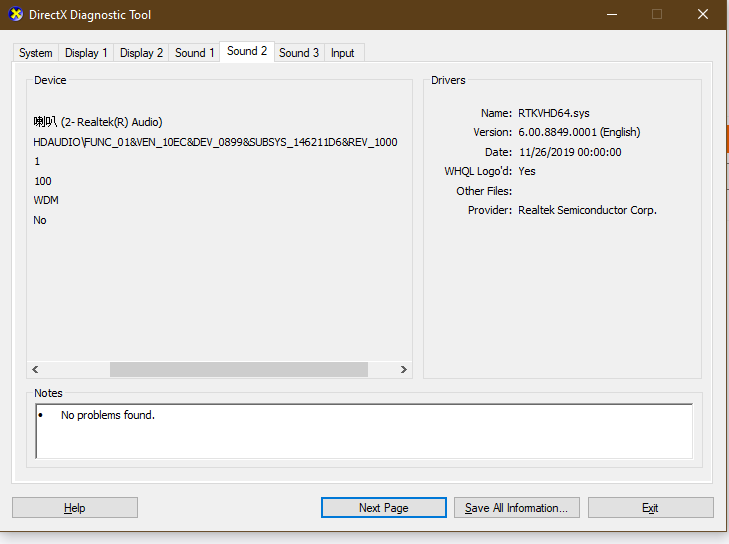
Task: Click the Help button
Action: [75, 508]
